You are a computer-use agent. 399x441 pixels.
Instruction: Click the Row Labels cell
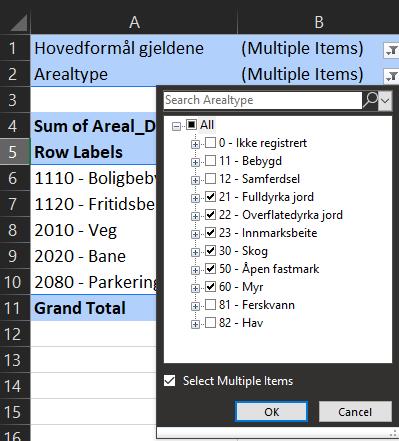click(x=93, y=152)
